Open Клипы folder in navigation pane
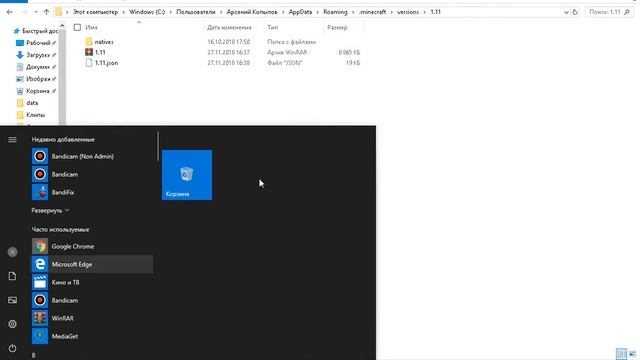 click(x=31, y=115)
